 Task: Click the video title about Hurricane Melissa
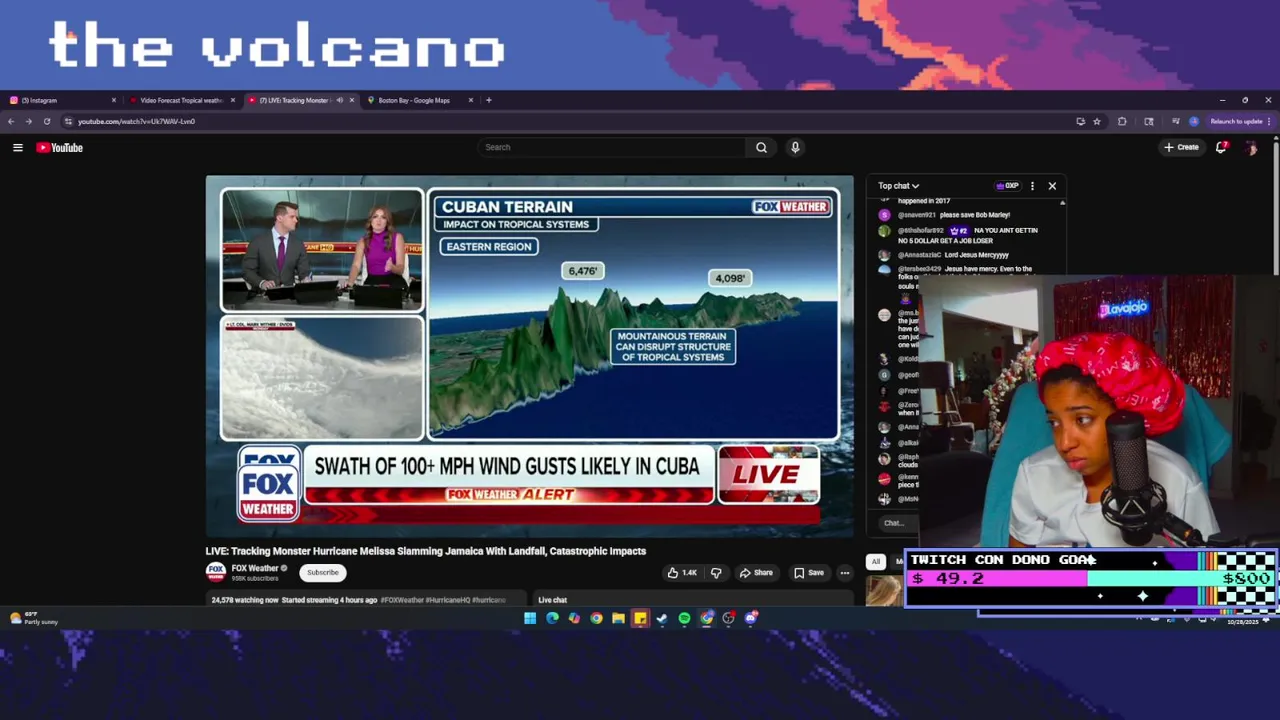(x=426, y=551)
